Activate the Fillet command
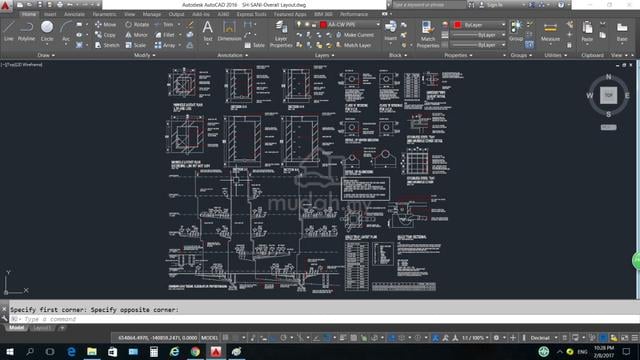The width and height of the screenshot is (640, 360). click(x=165, y=35)
